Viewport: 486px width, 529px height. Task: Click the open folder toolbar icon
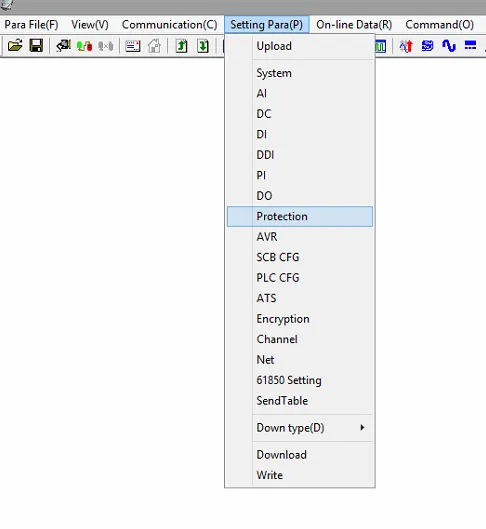coord(15,46)
